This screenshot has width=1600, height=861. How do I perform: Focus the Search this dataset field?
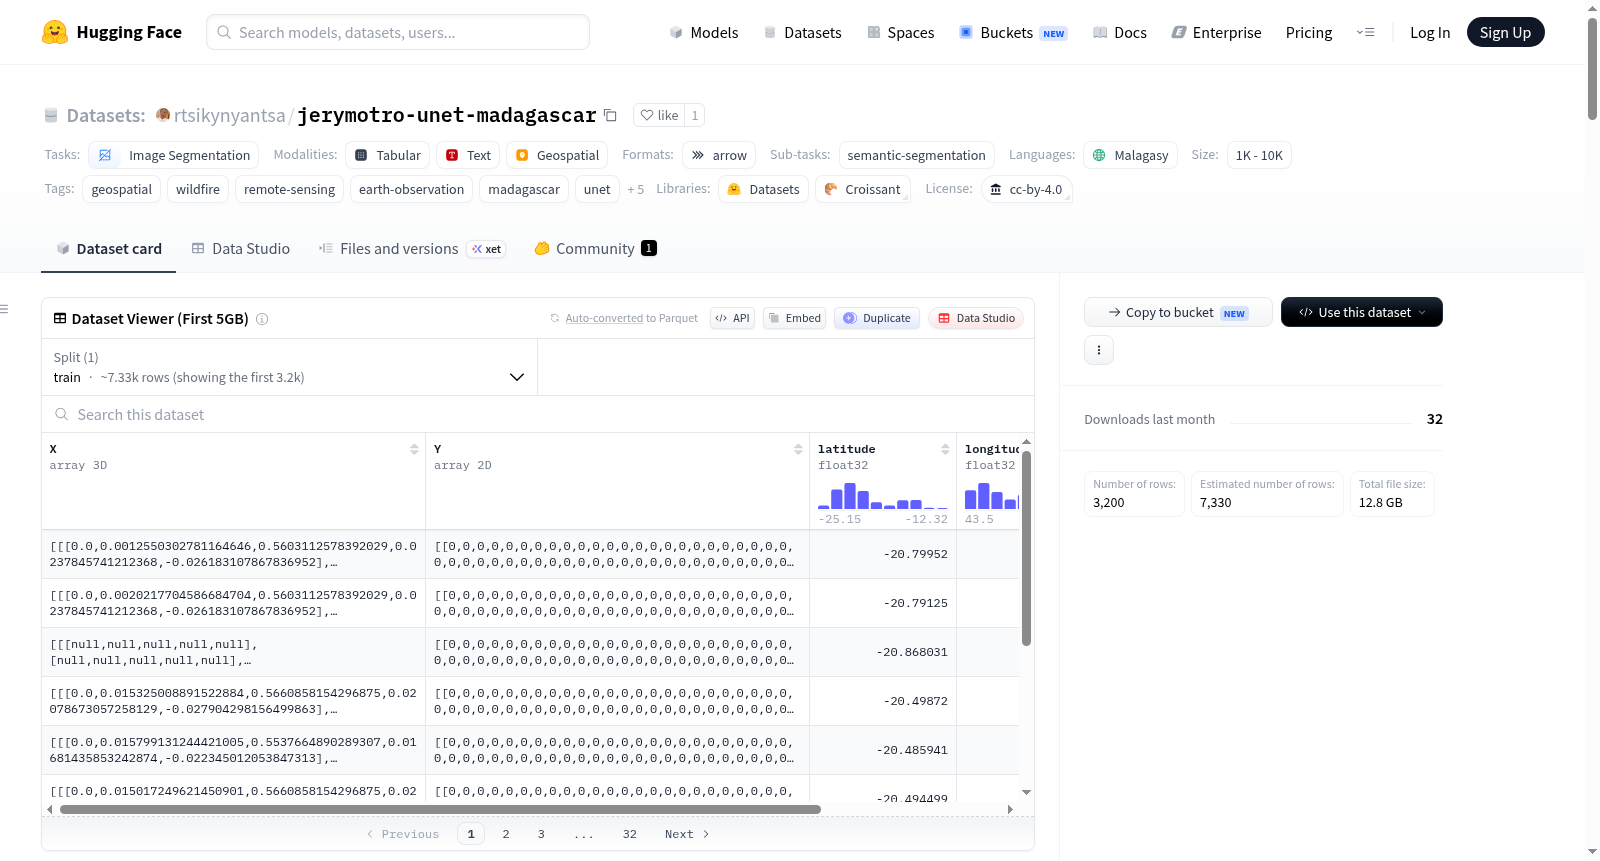pyautogui.click(x=538, y=414)
